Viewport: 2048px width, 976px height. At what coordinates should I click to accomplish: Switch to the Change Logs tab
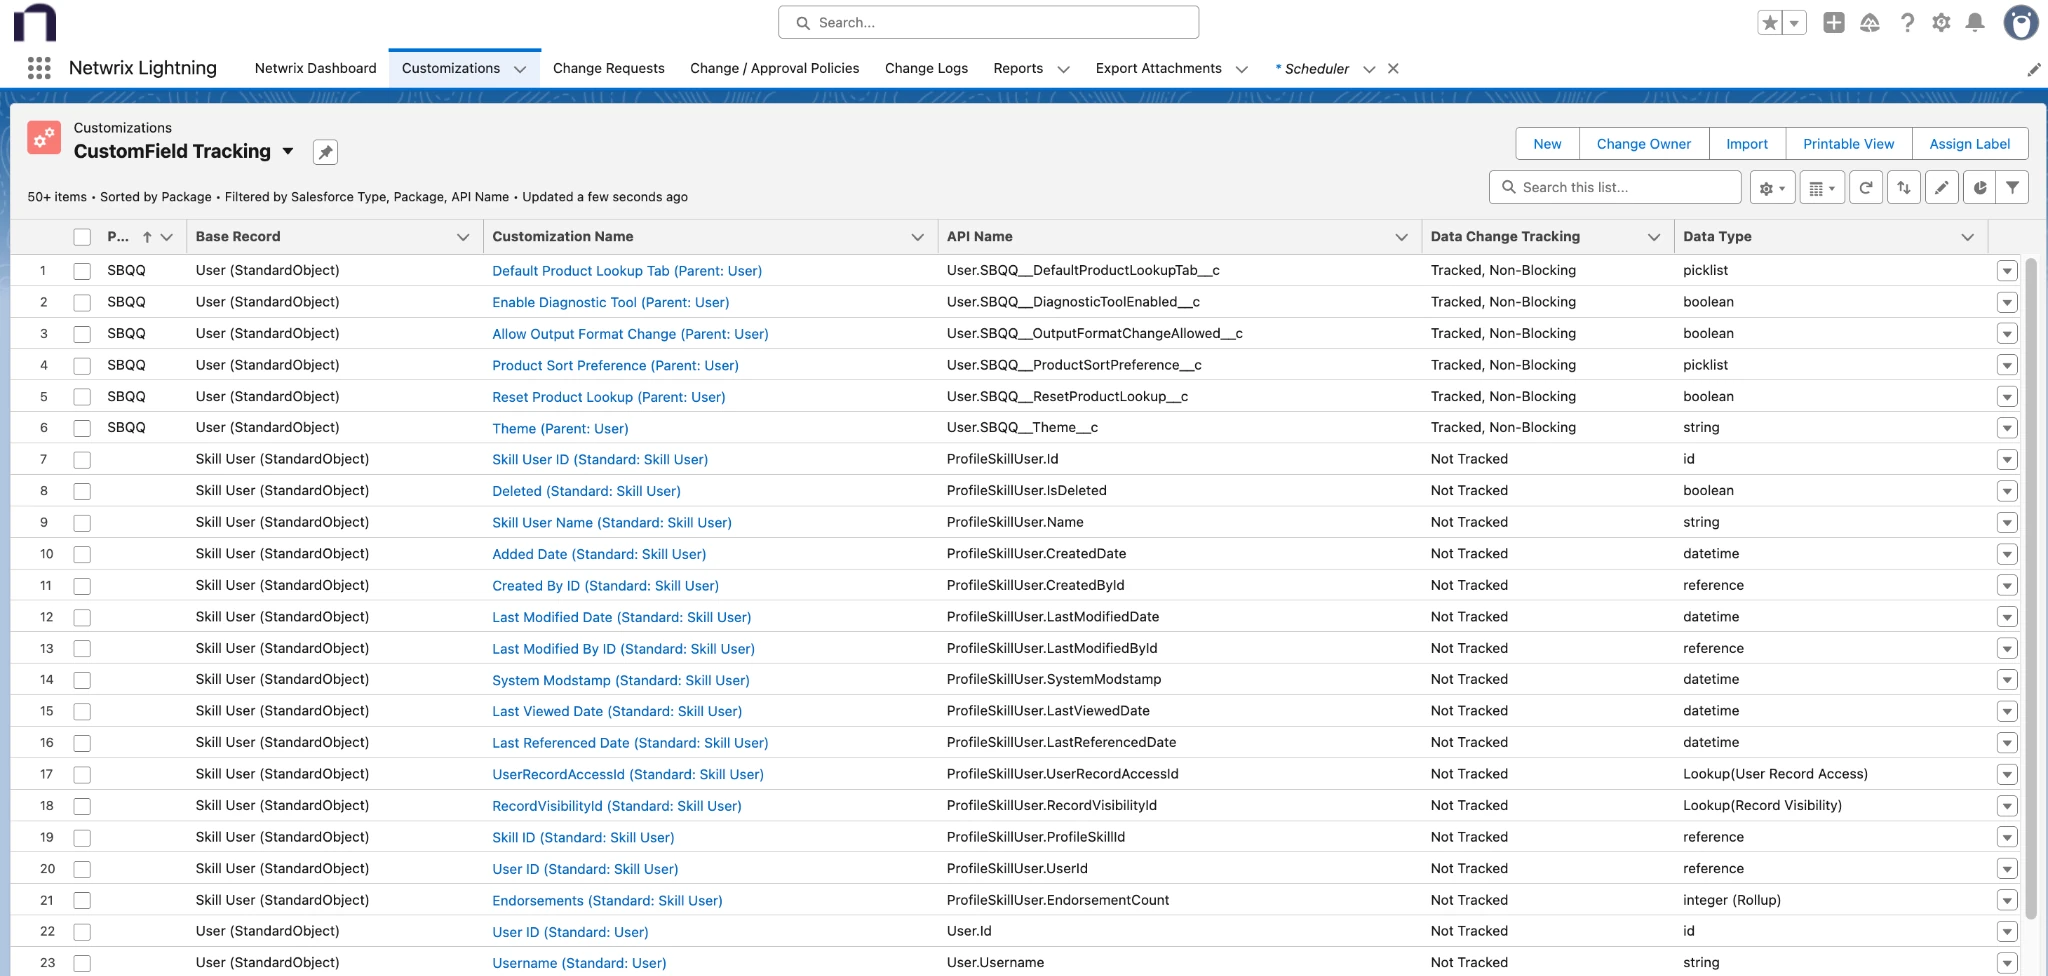click(926, 68)
